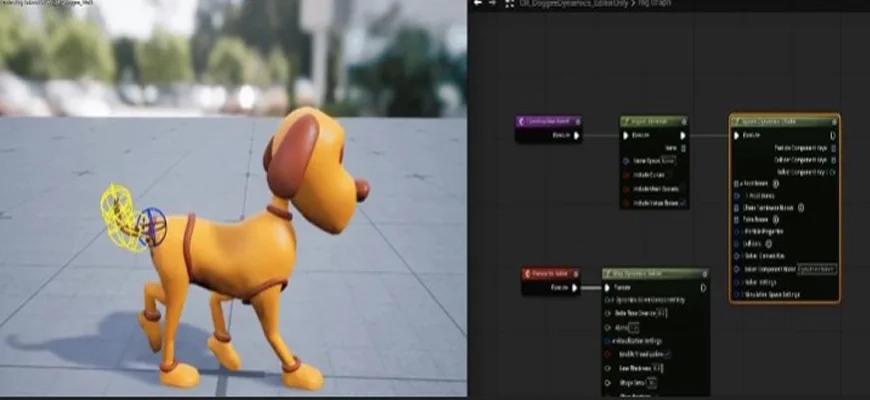Add an element to Colliders

[x=769, y=244]
